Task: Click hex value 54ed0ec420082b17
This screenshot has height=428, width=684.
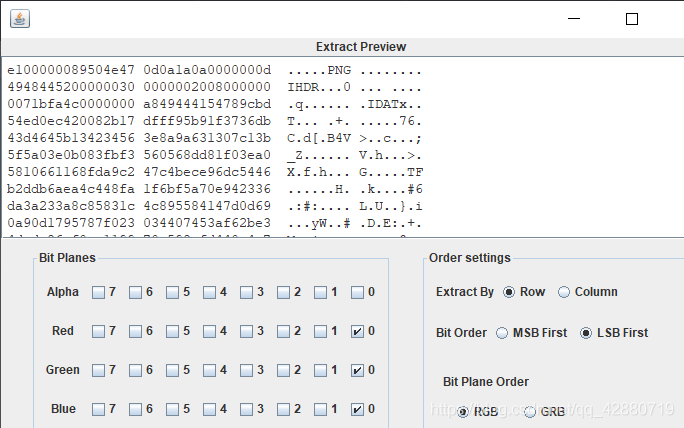Action: [x=71, y=121]
